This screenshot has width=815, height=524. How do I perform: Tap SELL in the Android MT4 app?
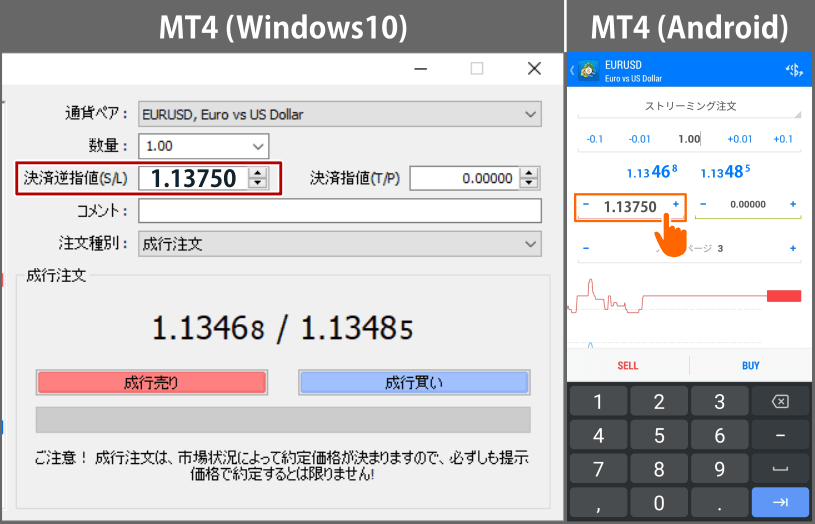(x=628, y=365)
